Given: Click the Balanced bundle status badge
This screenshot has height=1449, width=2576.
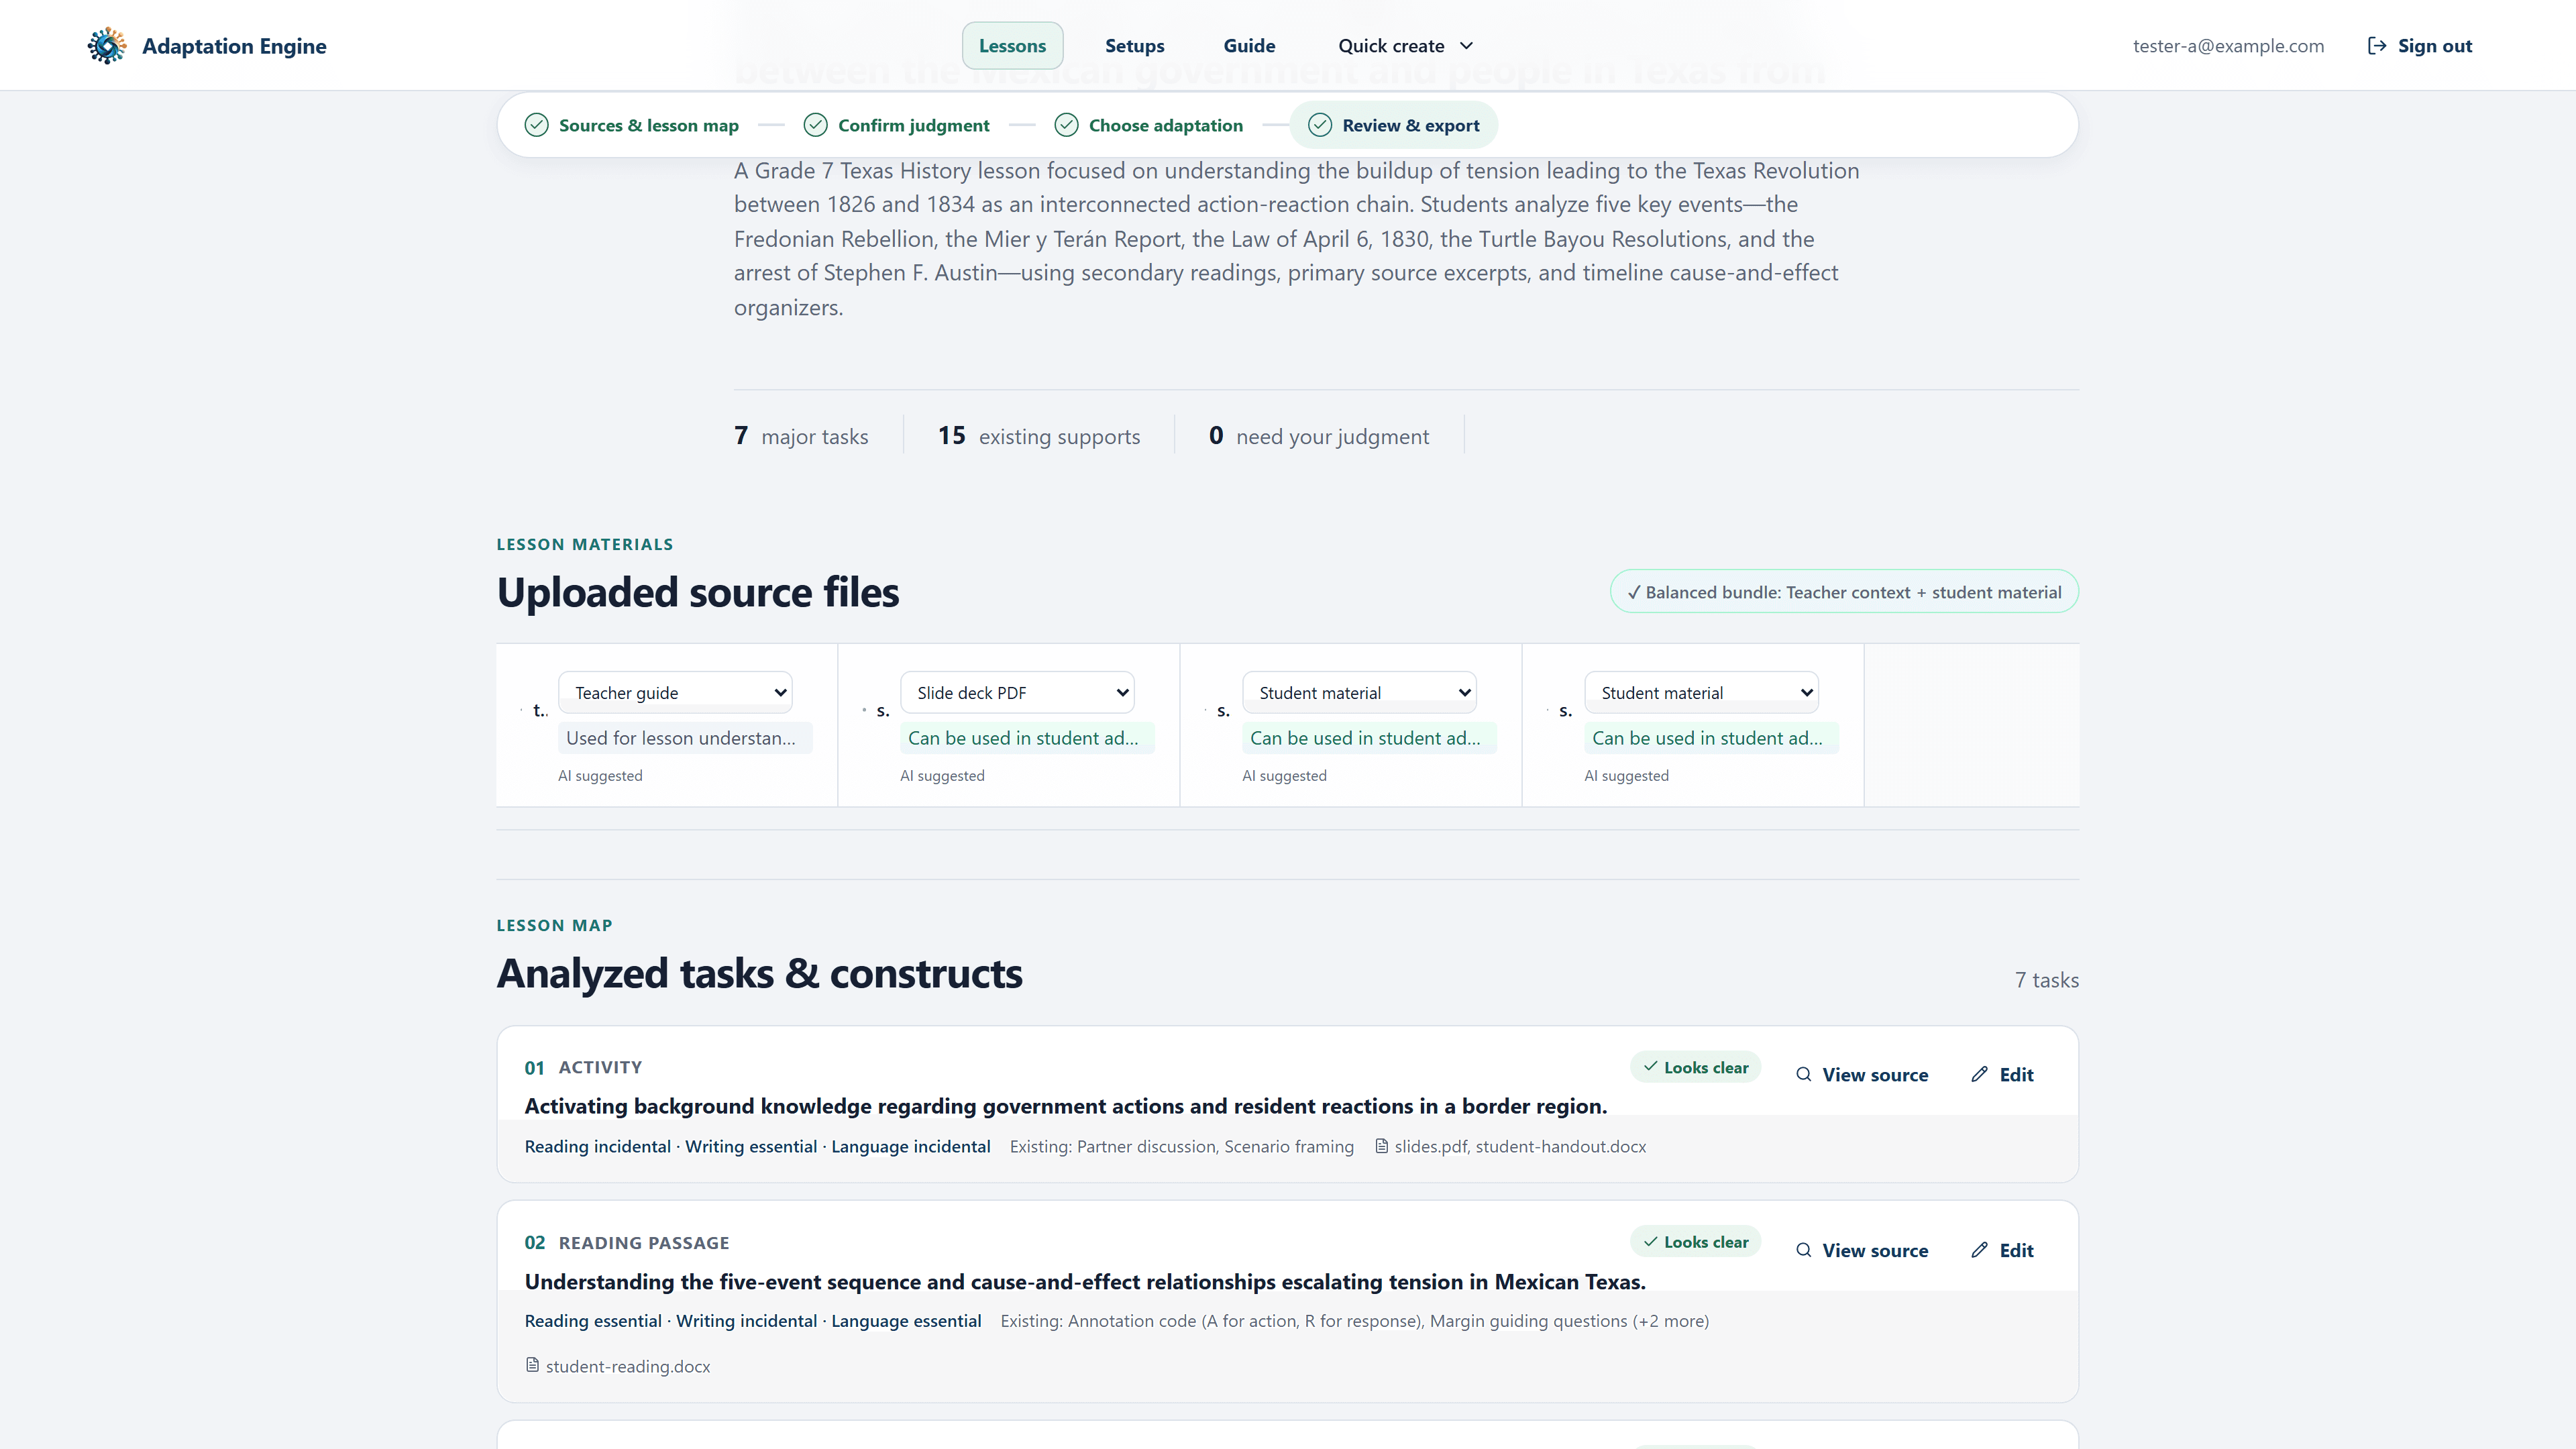Looking at the screenshot, I should point(1844,592).
